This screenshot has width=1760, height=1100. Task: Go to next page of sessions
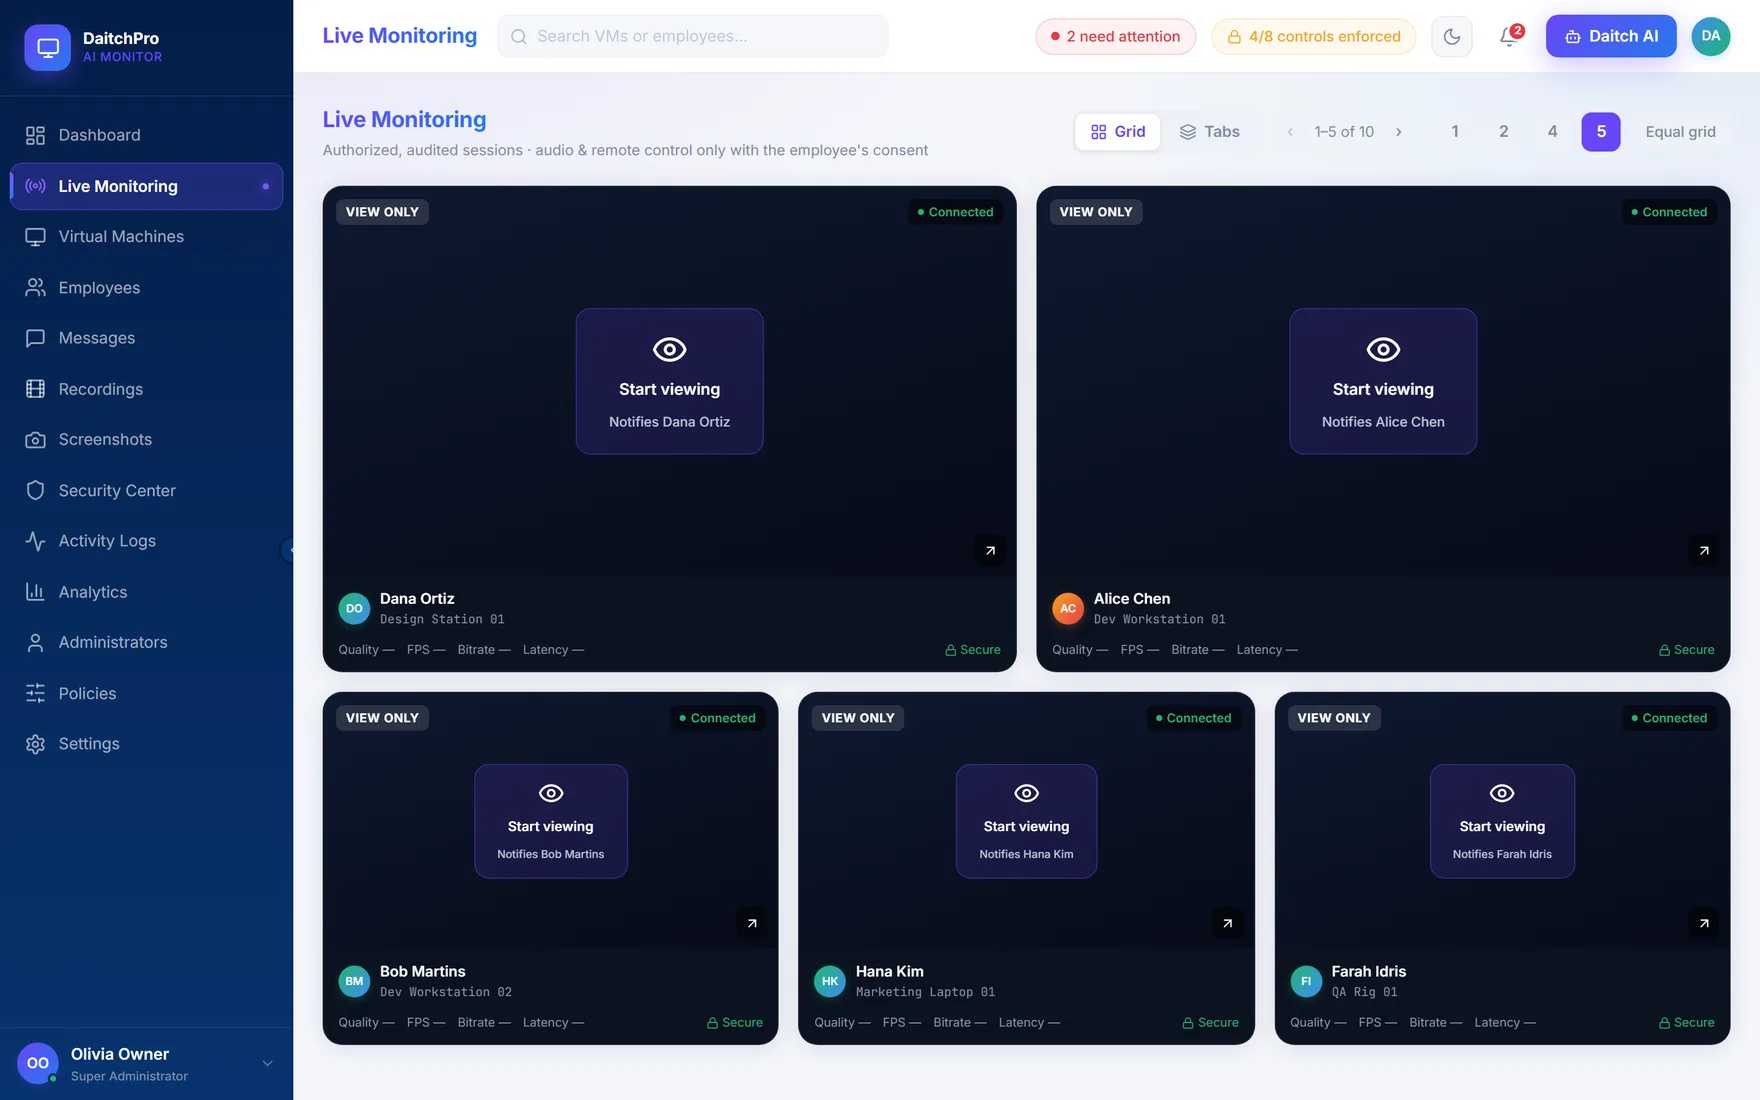tap(1399, 132)
